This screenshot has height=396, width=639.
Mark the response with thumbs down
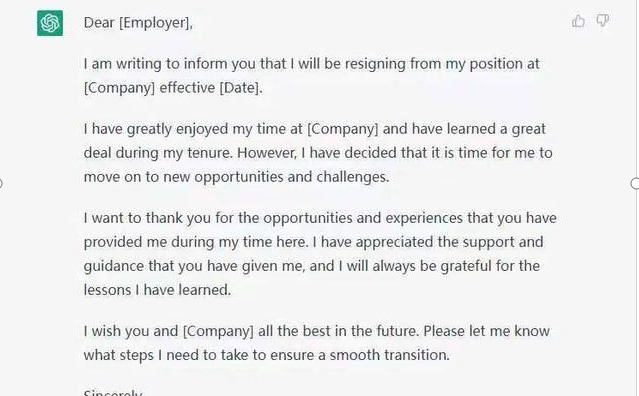602,20
